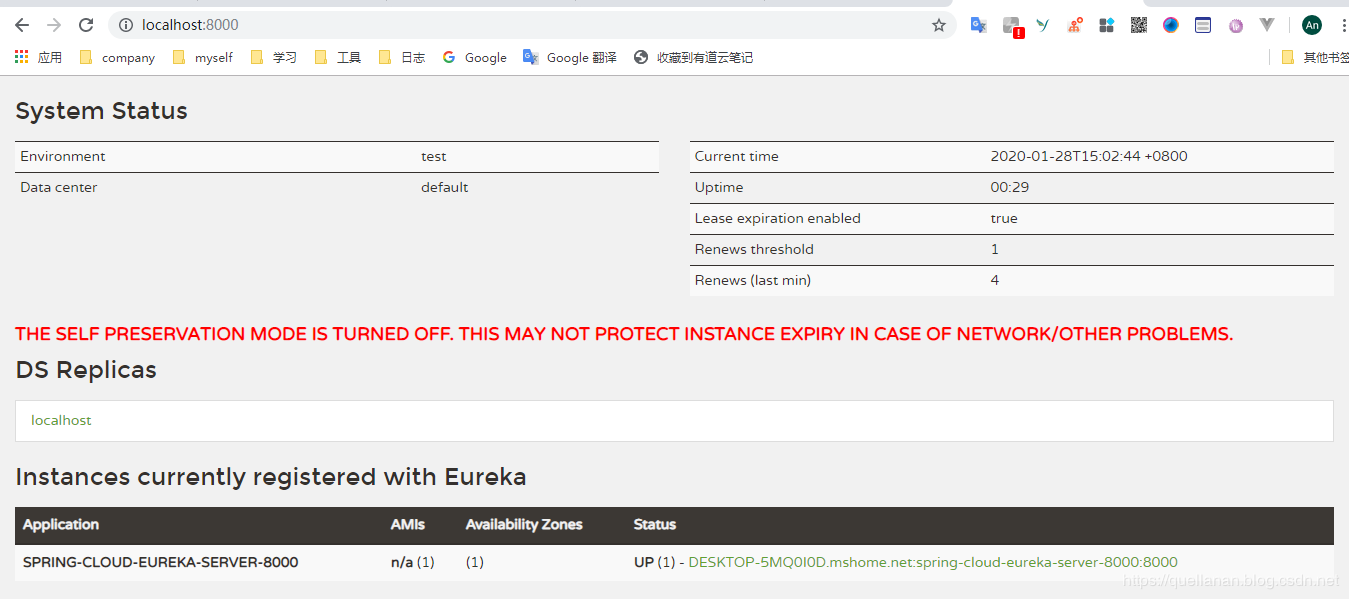Select the renews last minute value 4

[995, 280]
